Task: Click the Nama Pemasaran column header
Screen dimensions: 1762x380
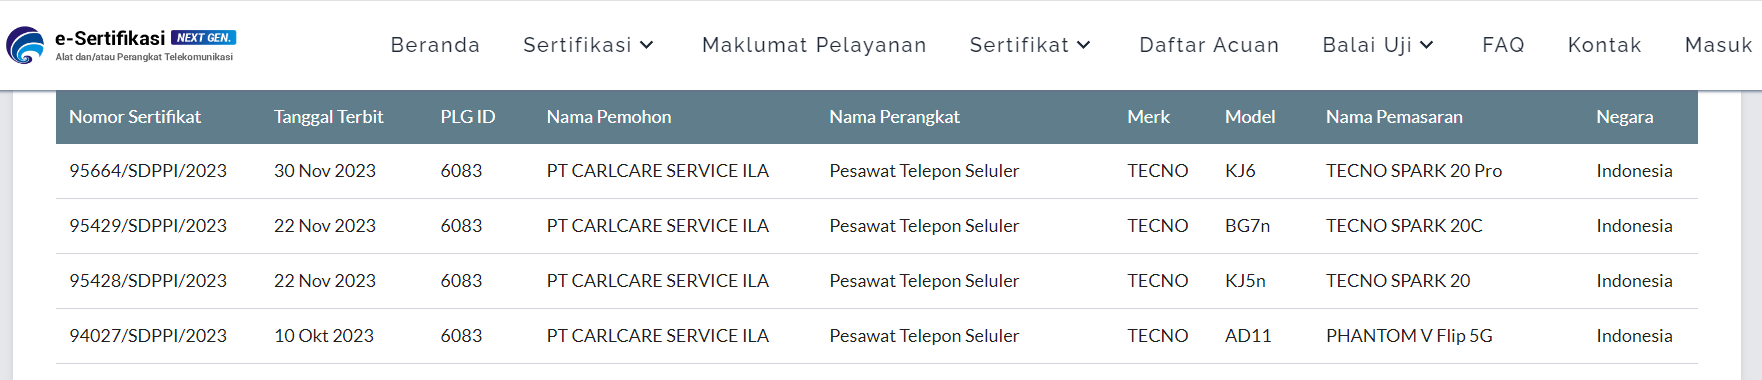Action: pos(1394,117)
